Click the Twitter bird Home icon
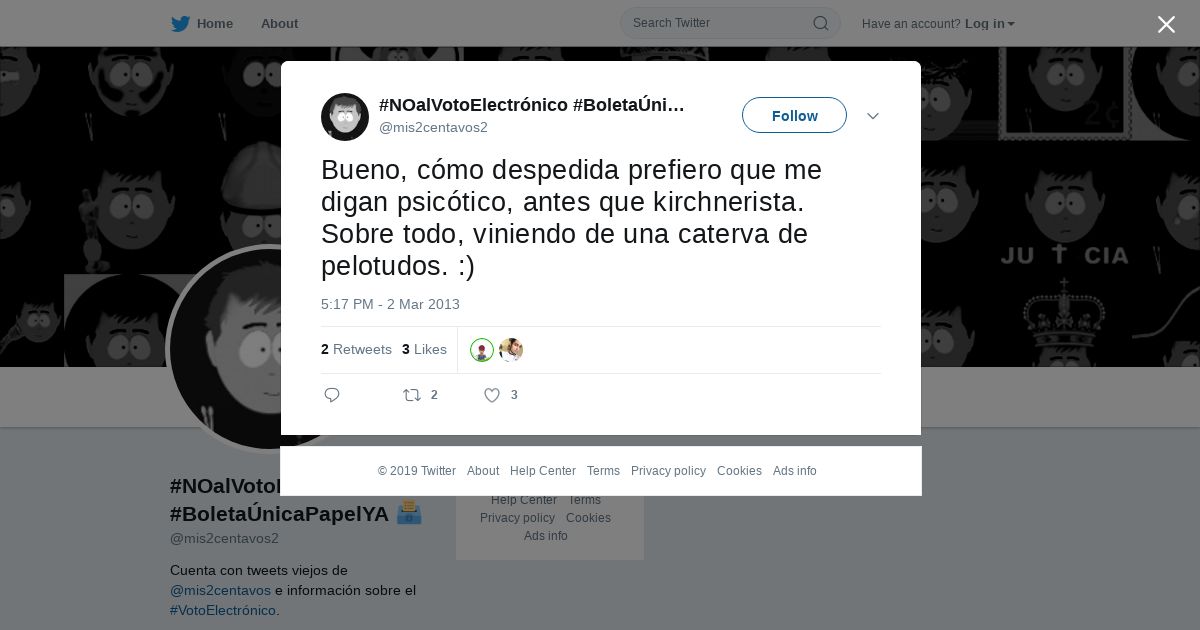Image resolution: width=1200 pixels, height=630 pixels. [180, 24]
